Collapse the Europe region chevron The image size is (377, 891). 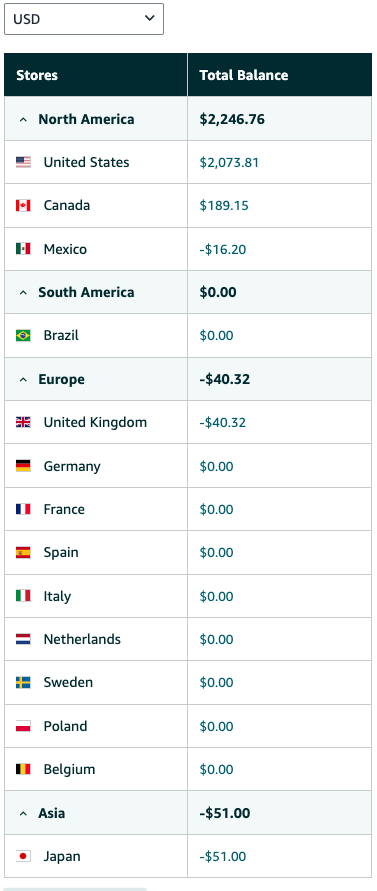click(23, 380)
